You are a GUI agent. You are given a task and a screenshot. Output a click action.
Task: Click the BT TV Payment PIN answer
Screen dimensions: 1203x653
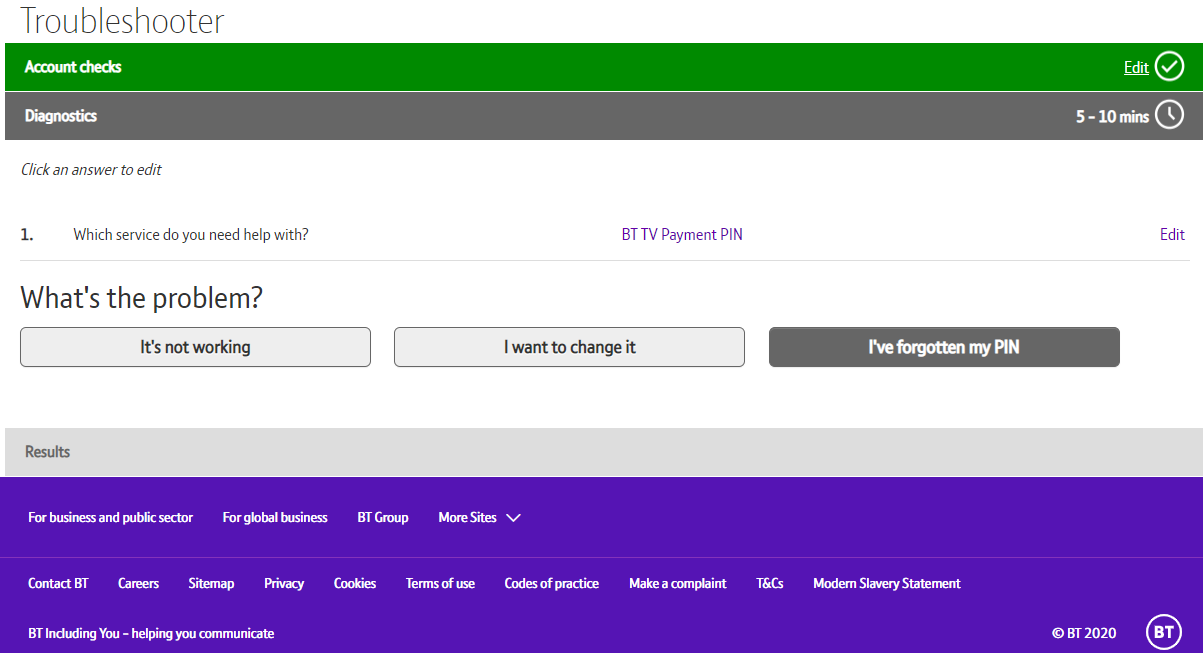pyautogui.click(x=682, y=235)
